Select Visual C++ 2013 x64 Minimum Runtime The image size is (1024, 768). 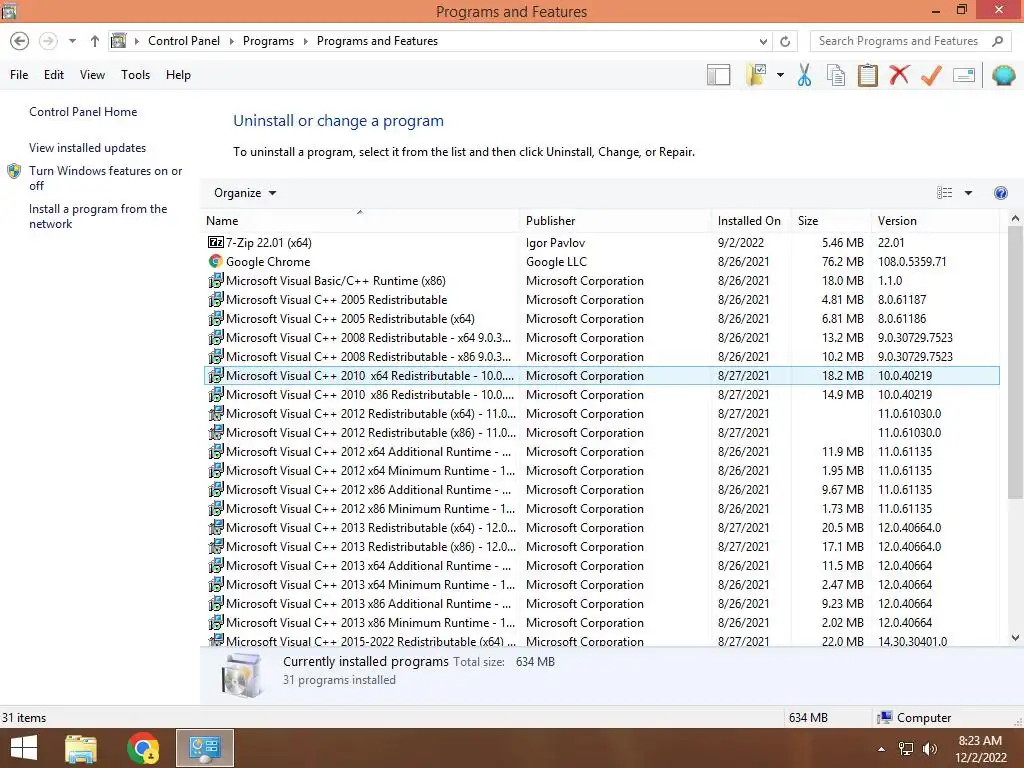point(602,585)
